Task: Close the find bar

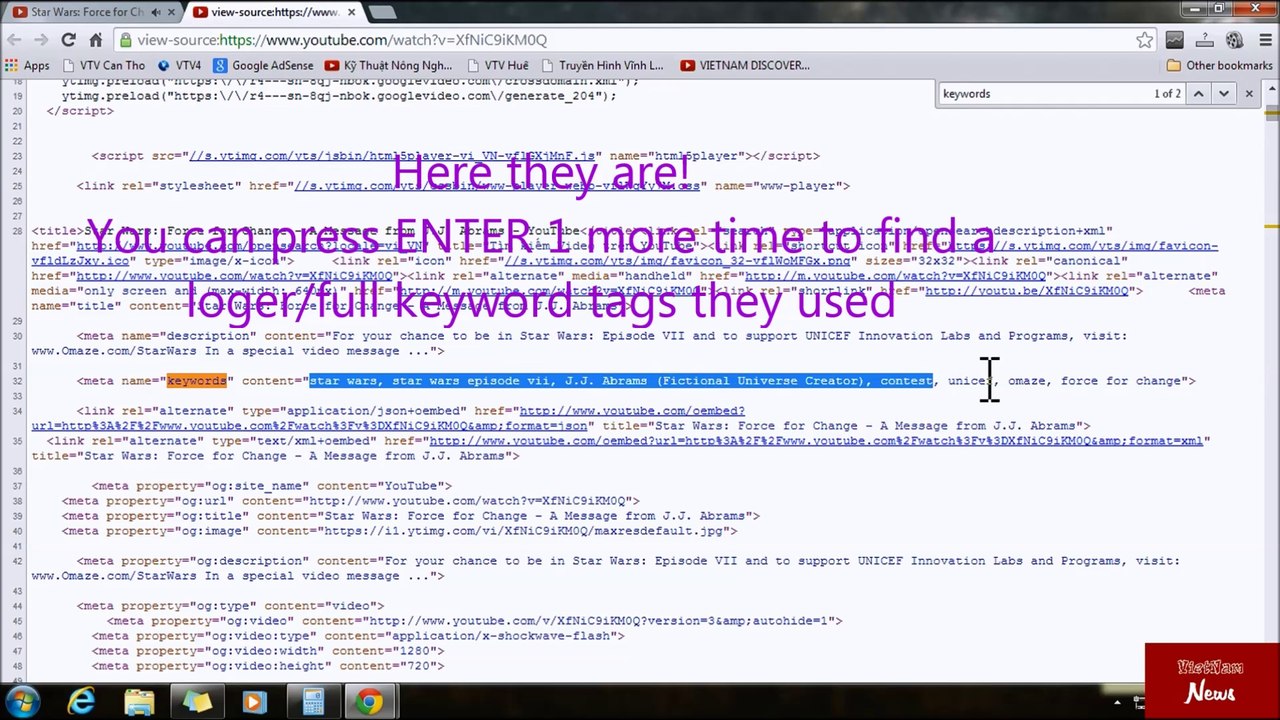Action: coord(1248,93)
